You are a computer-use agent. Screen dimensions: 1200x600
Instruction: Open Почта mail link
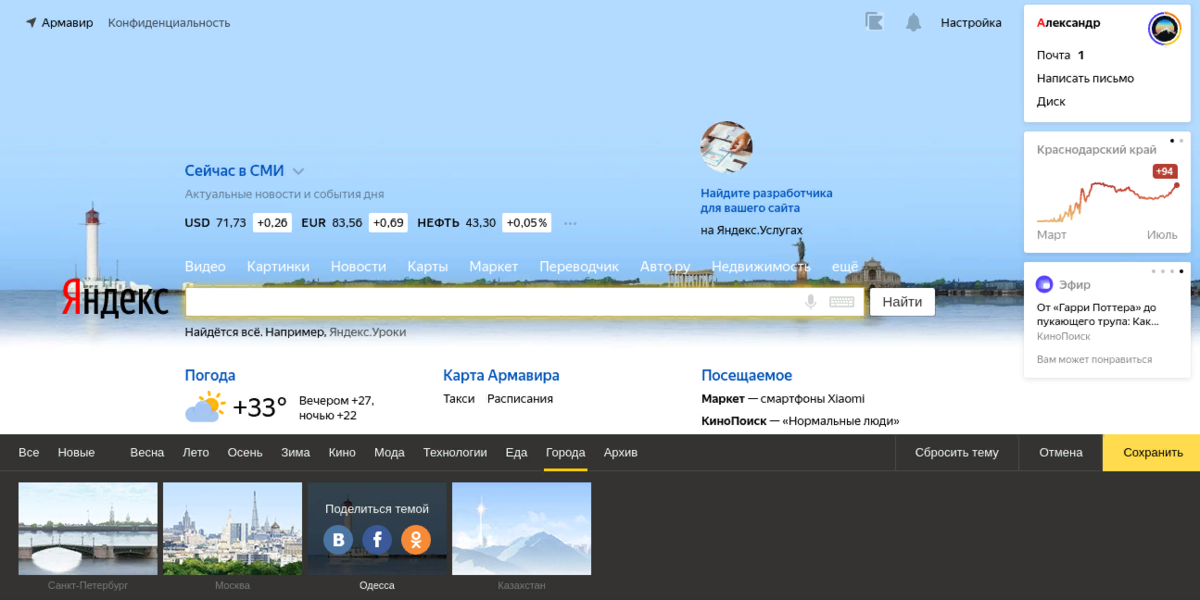coord(1054,55)
